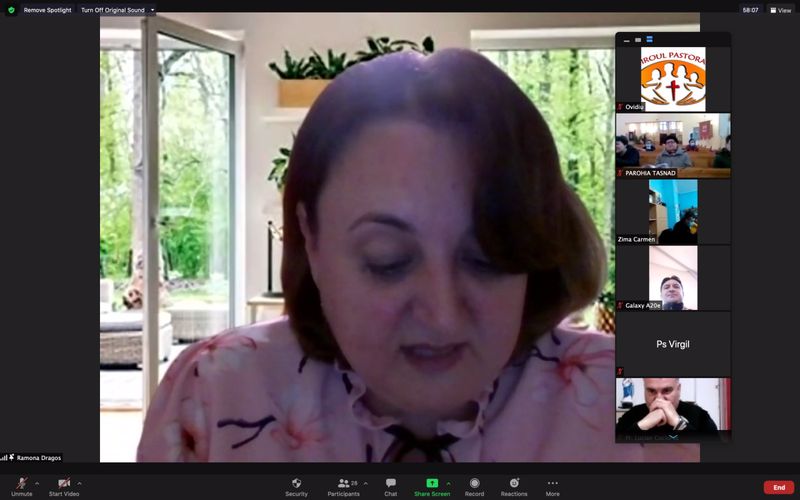Expand video options arrow beside Start Video
The width and height of the screenshot is (800, 500).
pos(80,482)
